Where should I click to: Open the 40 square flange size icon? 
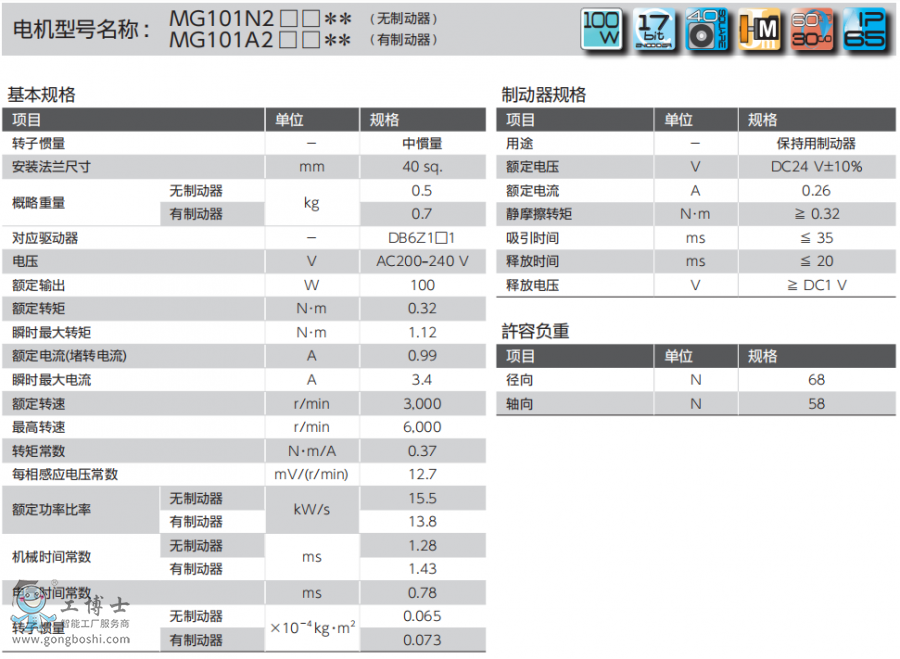(707, 30)
